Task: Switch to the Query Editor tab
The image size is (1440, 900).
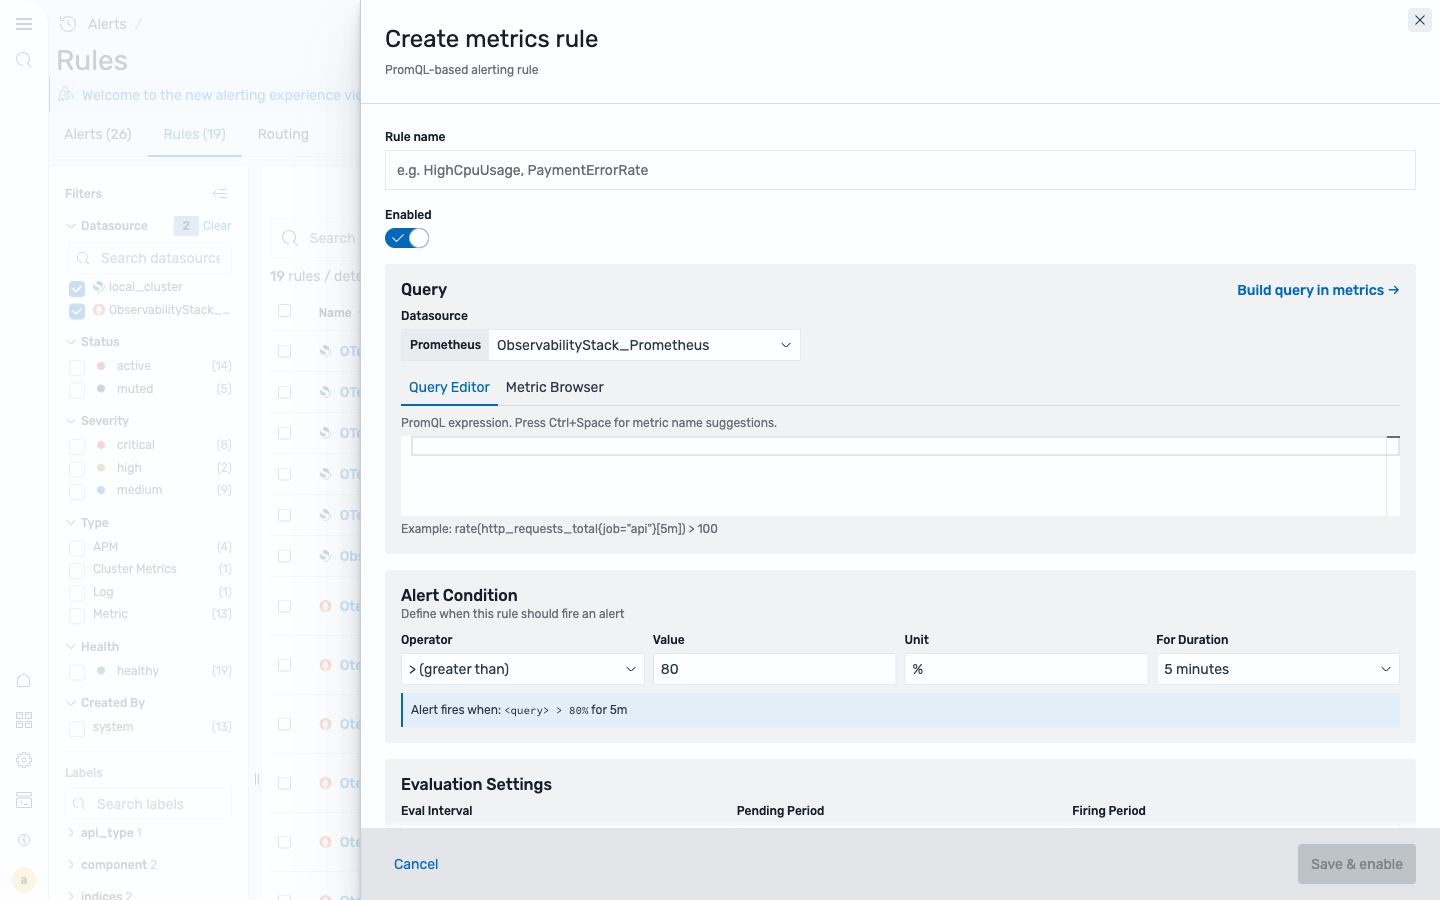Action: (449, 387)
